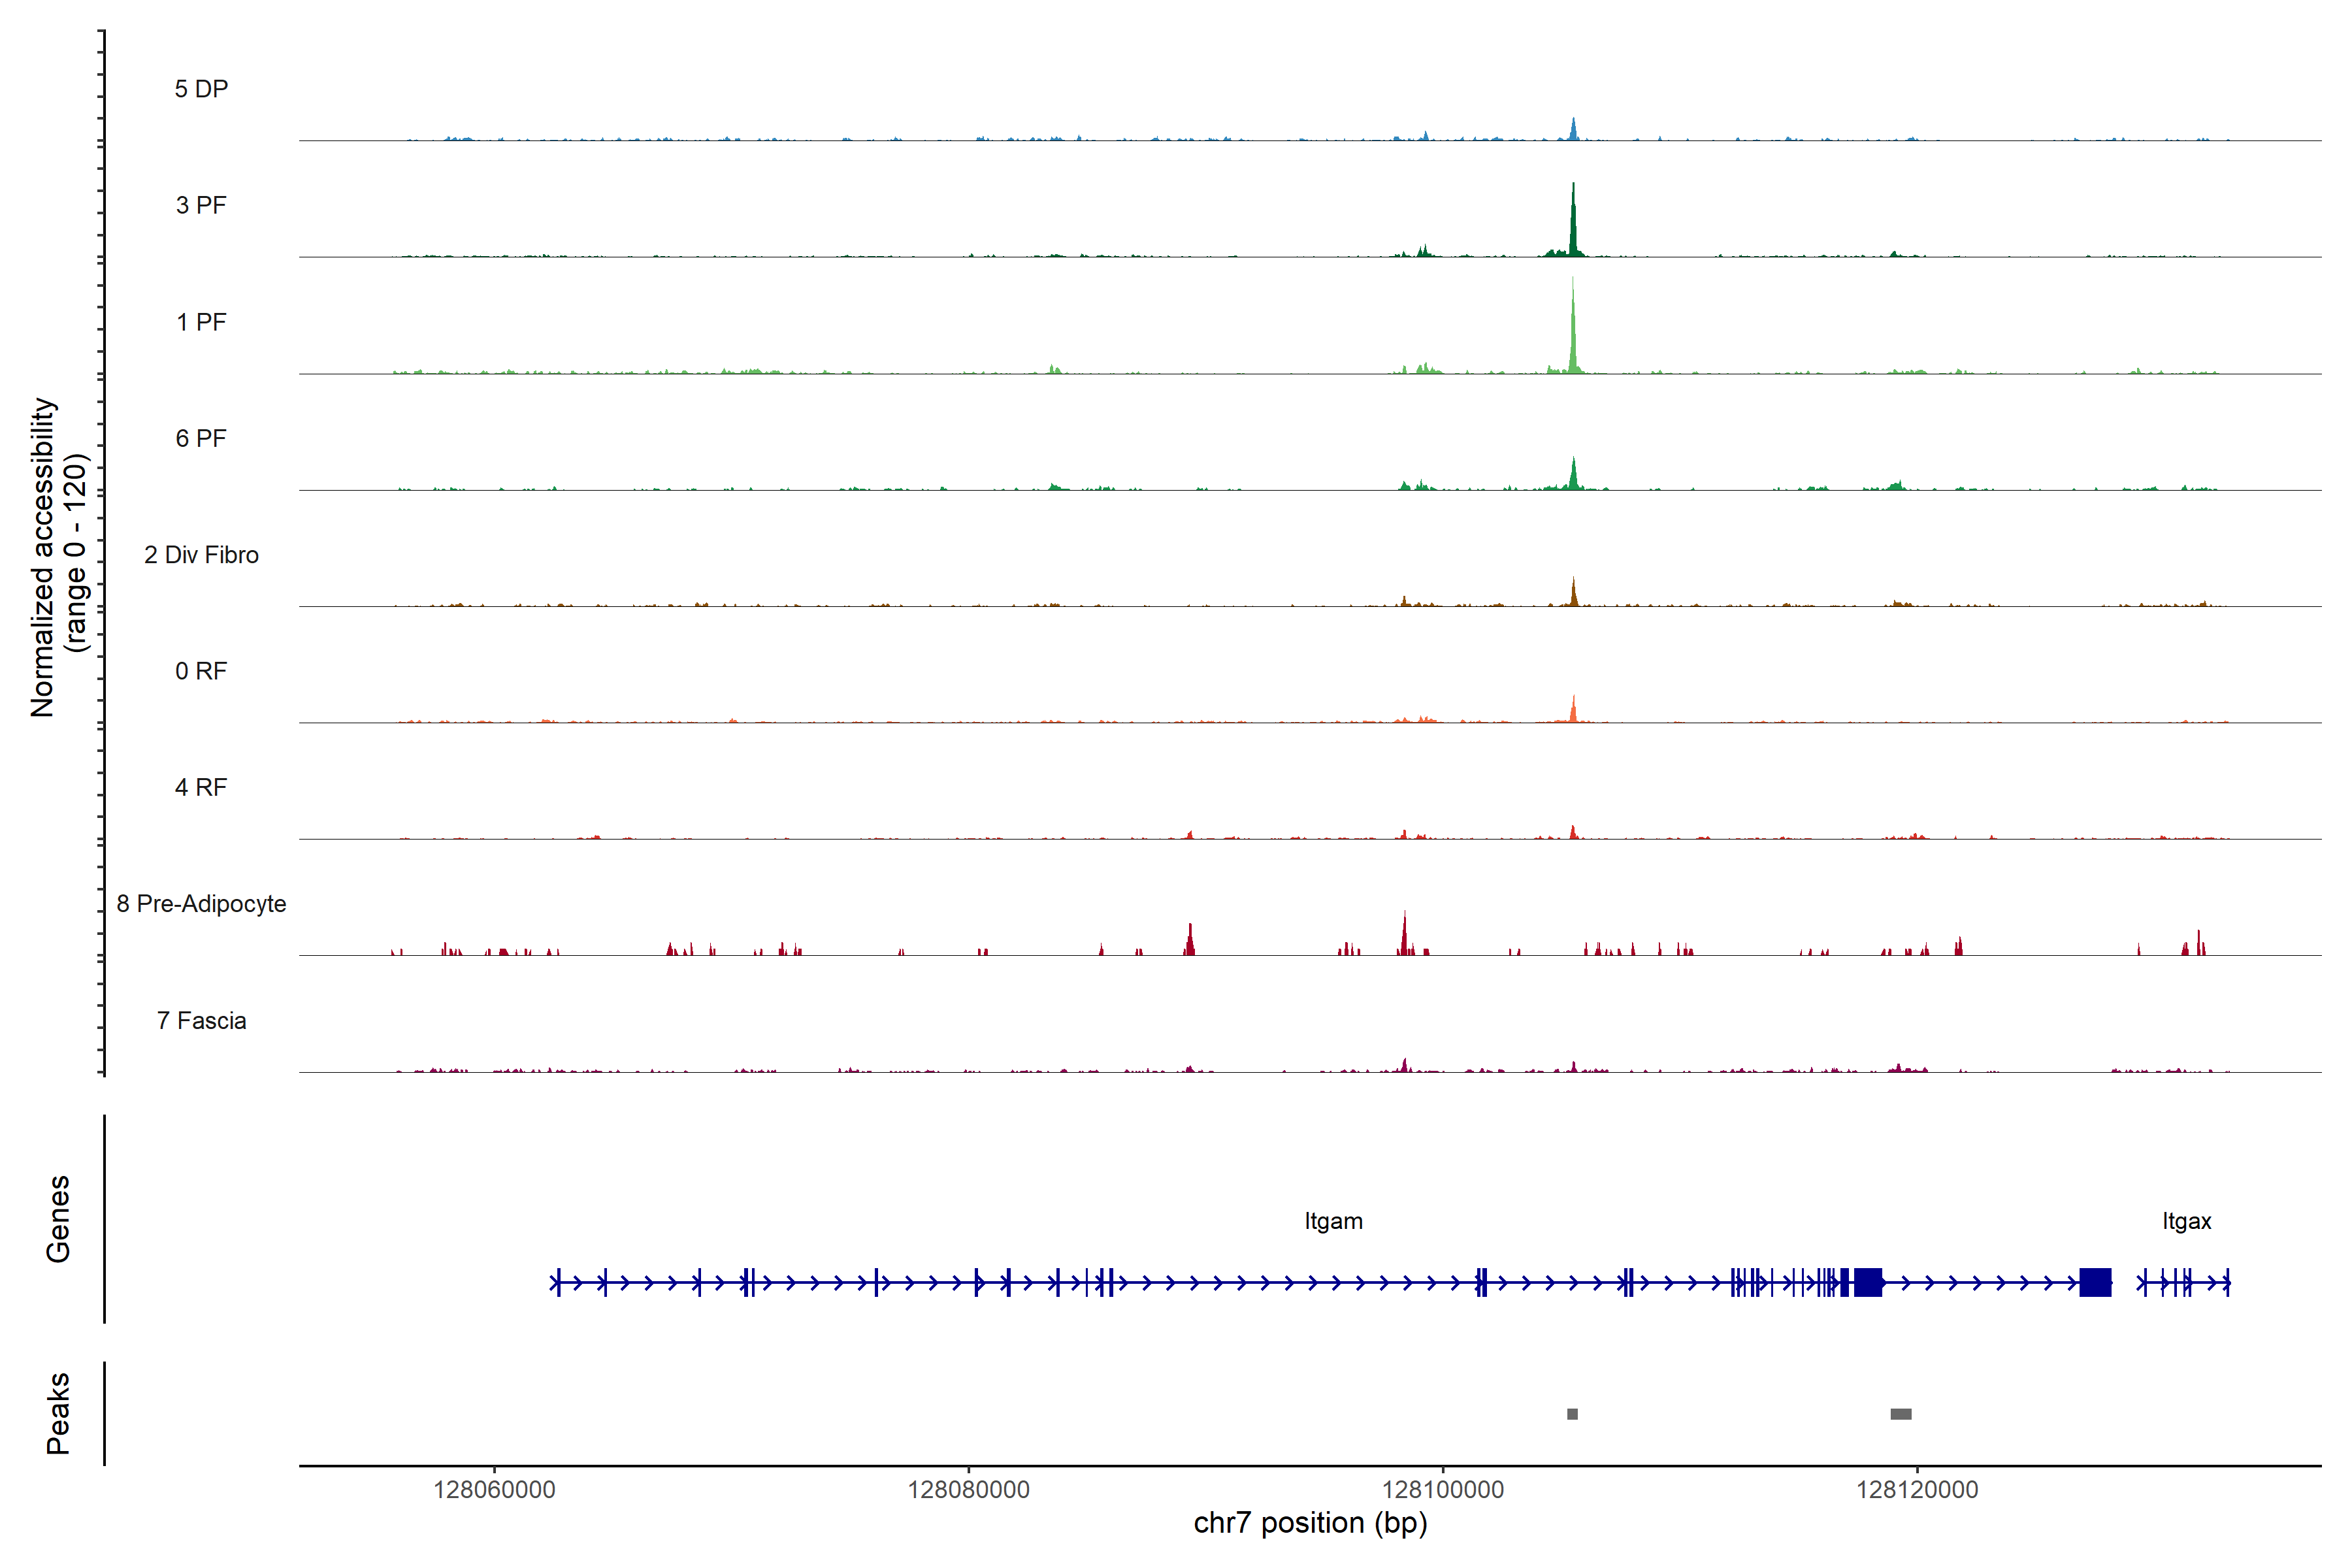2352x1568 pixels.
Task: Click the 128060000 axis tick label
Action: [x=494, y=1490]
